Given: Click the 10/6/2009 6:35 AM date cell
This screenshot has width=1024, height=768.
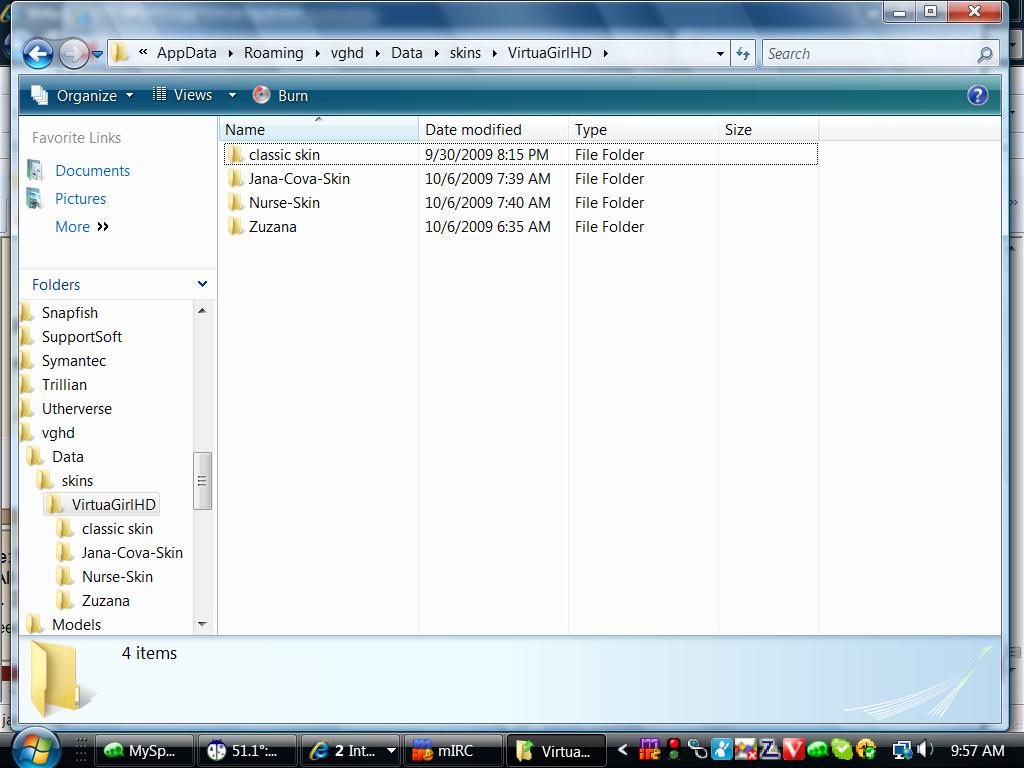Looking at the screenshot, I should [x=488, y=227].
